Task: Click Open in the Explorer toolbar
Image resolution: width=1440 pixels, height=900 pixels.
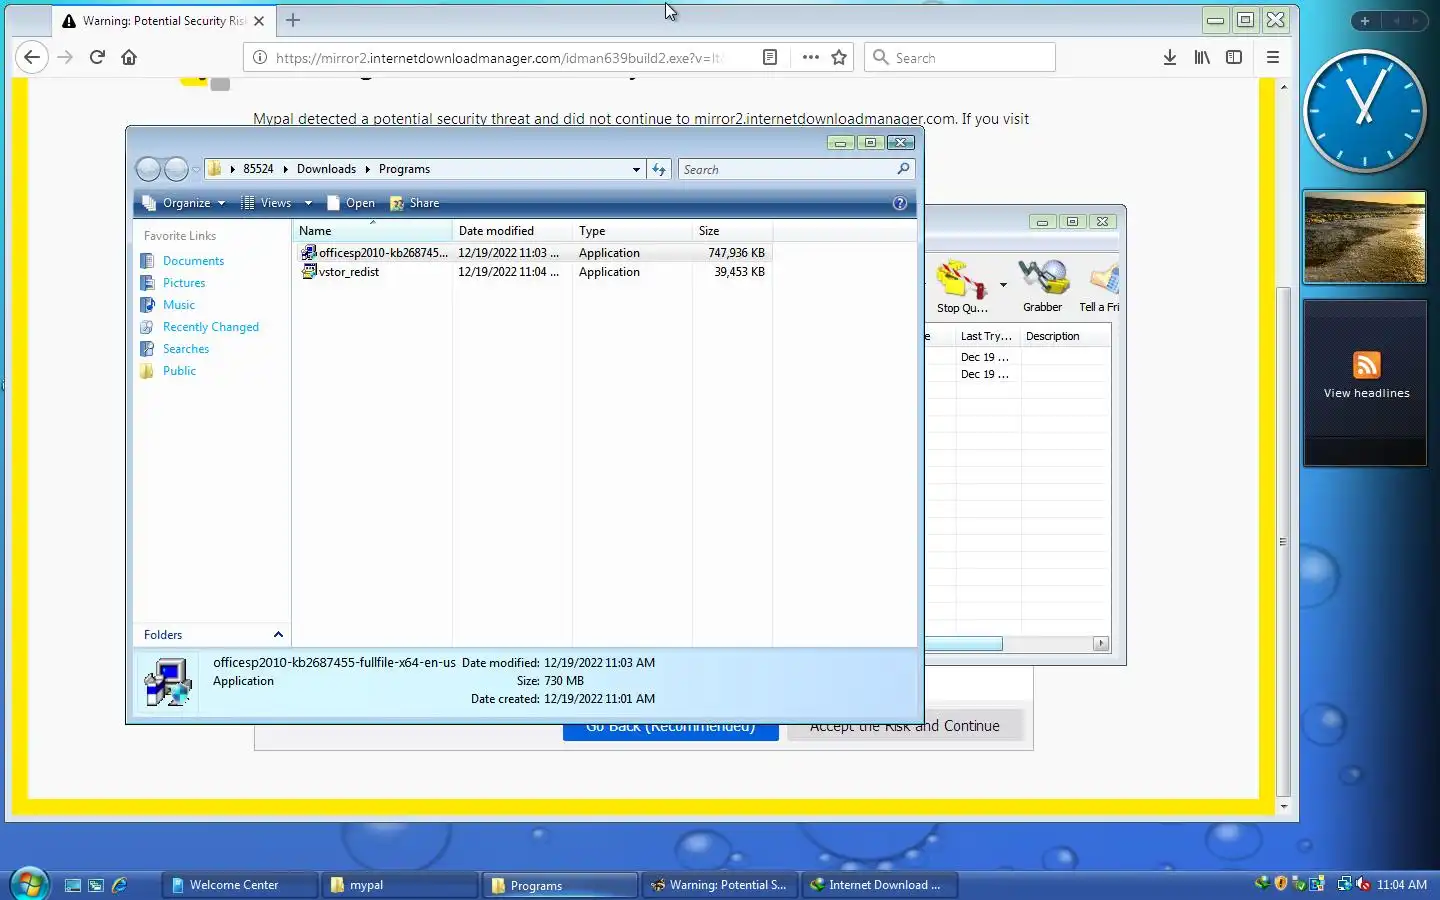Action: [351, 203]
